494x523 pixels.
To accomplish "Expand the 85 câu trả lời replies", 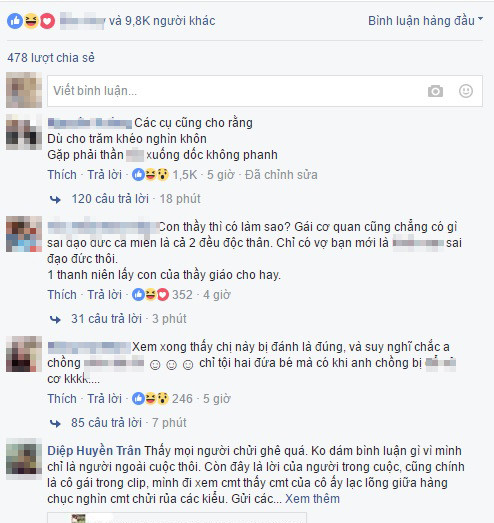I will click(106, 423).
